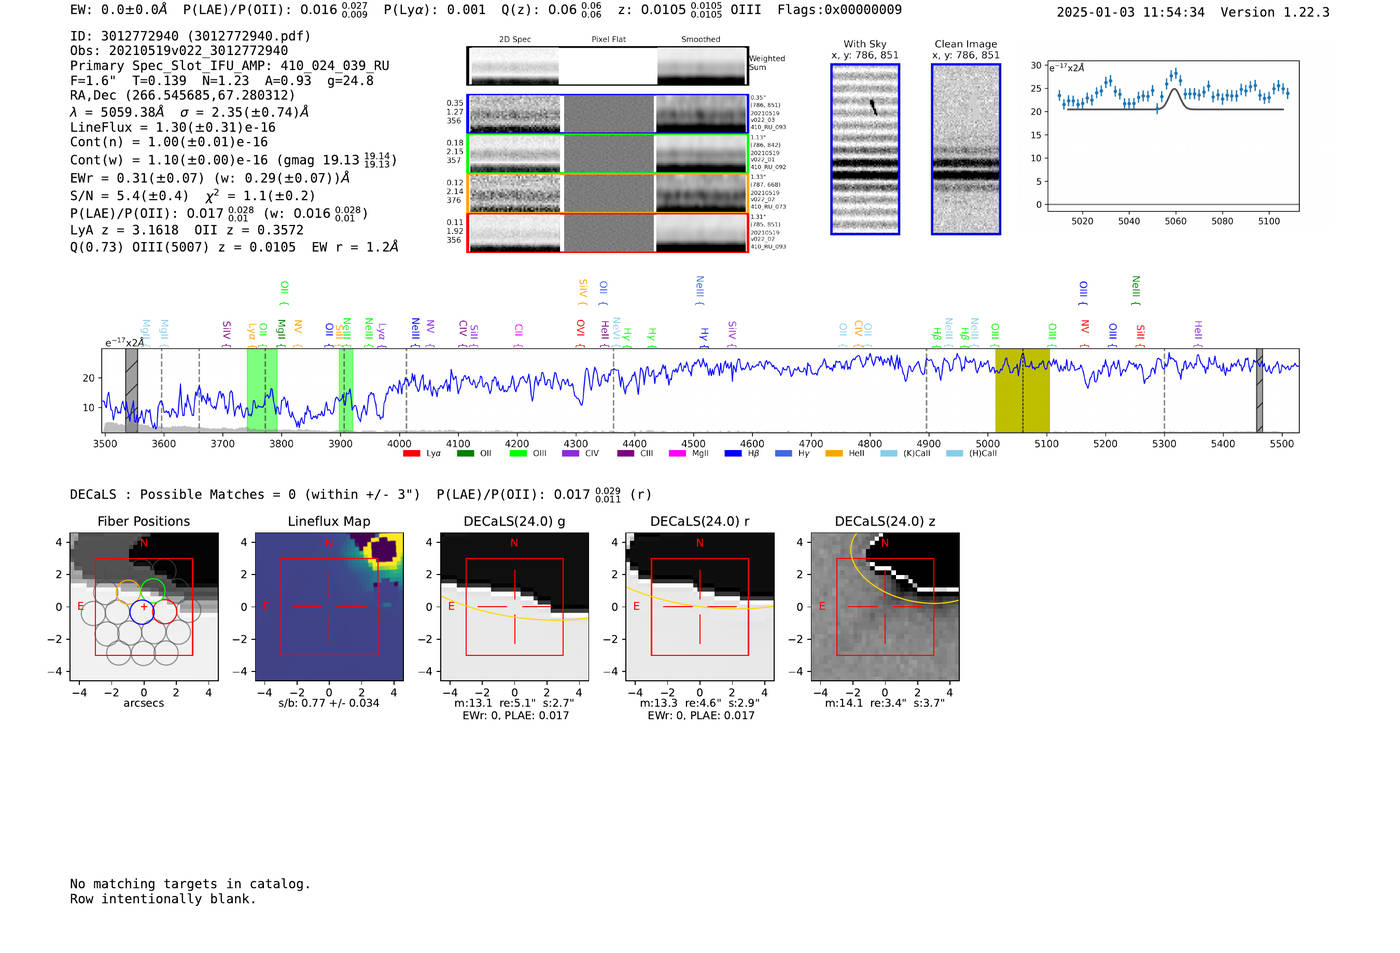The width and height of the screenshot is (1400, 953).
Task: Select the OIII lime legend swatch
Action: pos(518,454)
